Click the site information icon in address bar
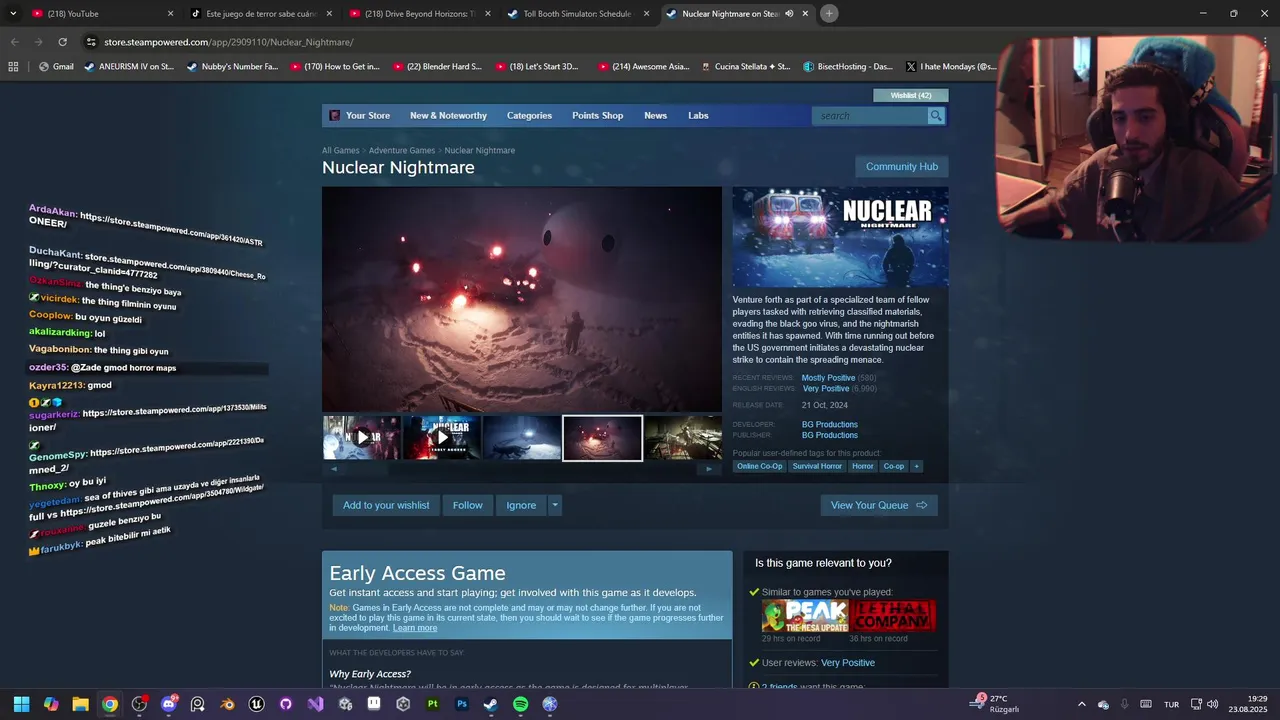The width and height of the screenshot is (1280, 720). tap(91, 42)
